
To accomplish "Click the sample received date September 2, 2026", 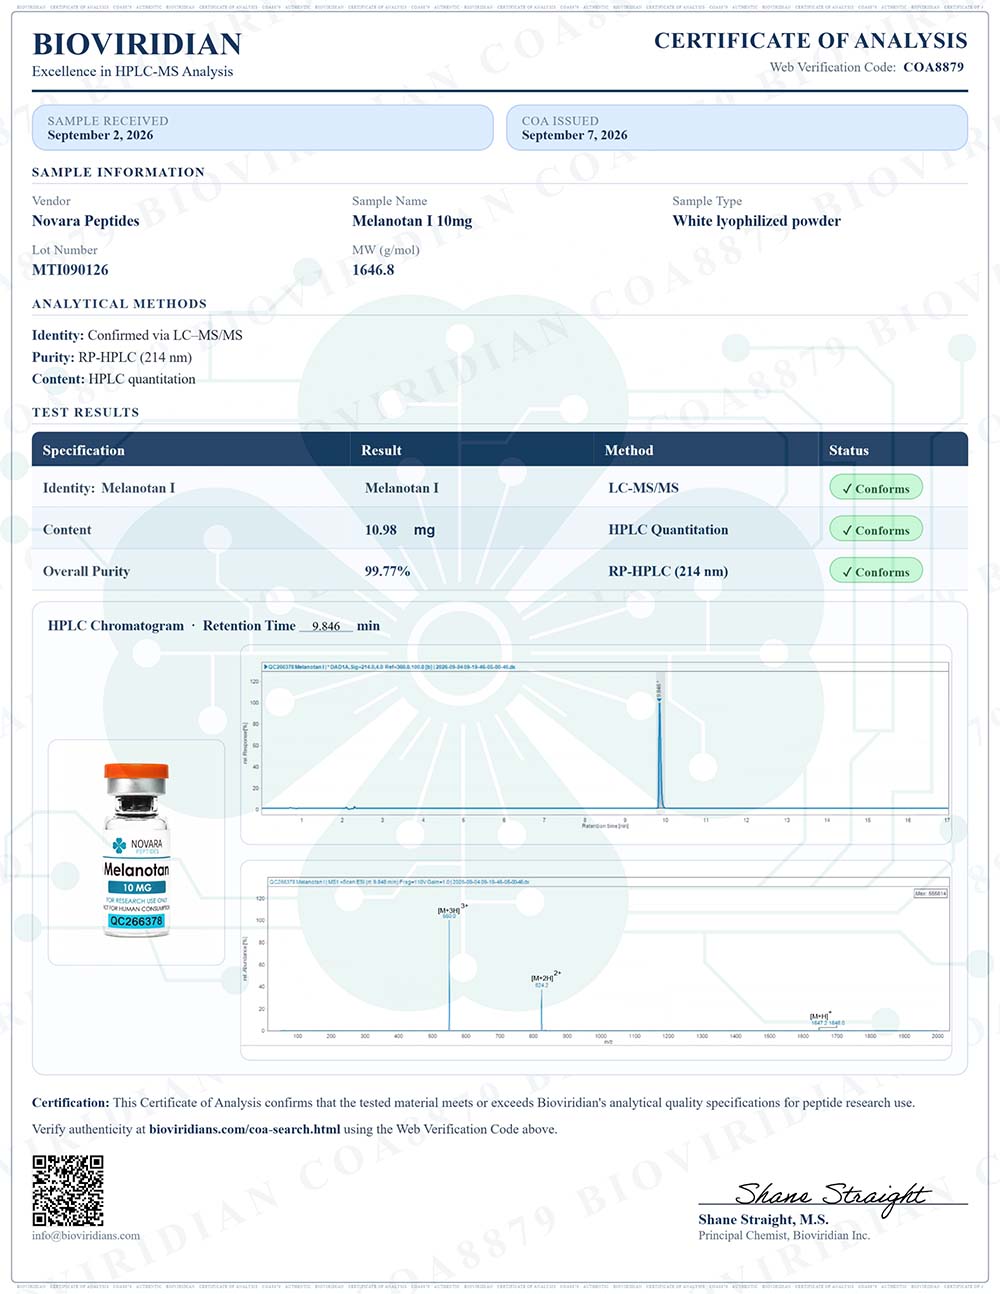I will click(100, 135).
